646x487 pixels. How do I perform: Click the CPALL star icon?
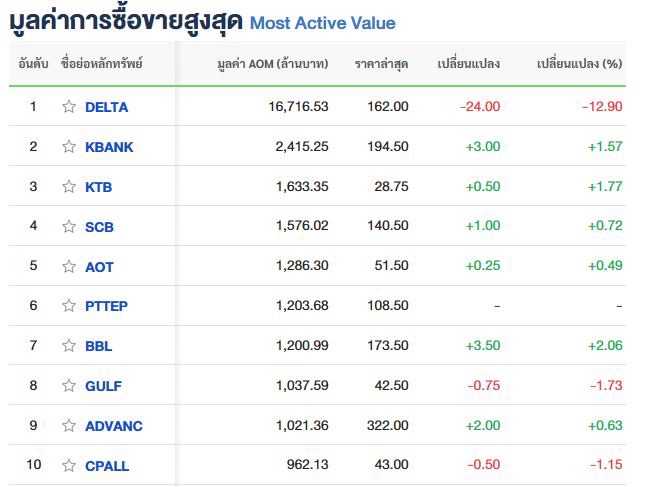click(69, 466)
